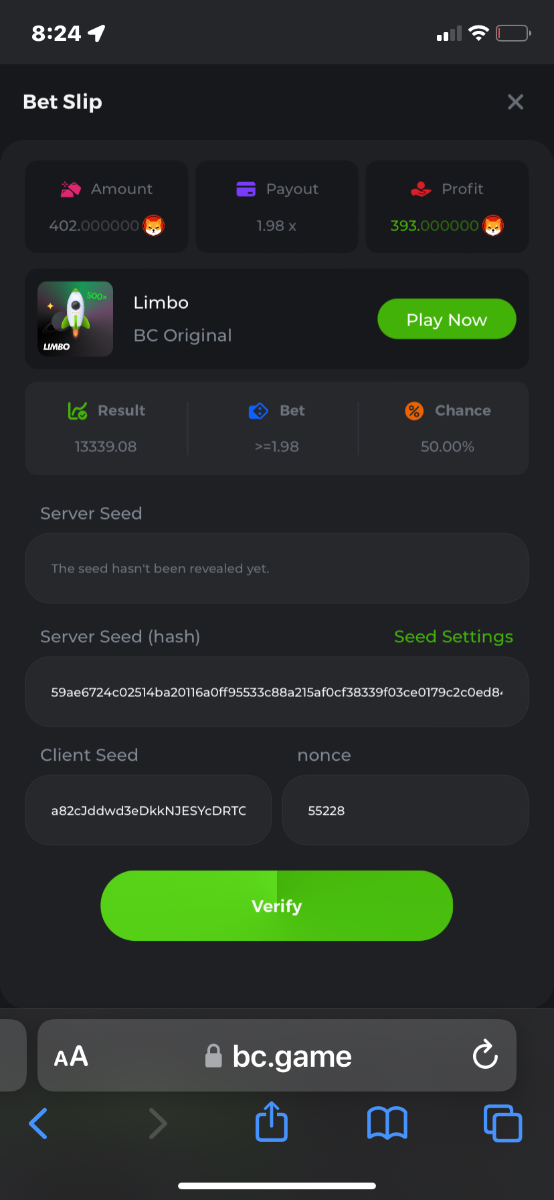The image size is (554, 1200).
Task: Select the Client Seed field
Action: [148, 810]
